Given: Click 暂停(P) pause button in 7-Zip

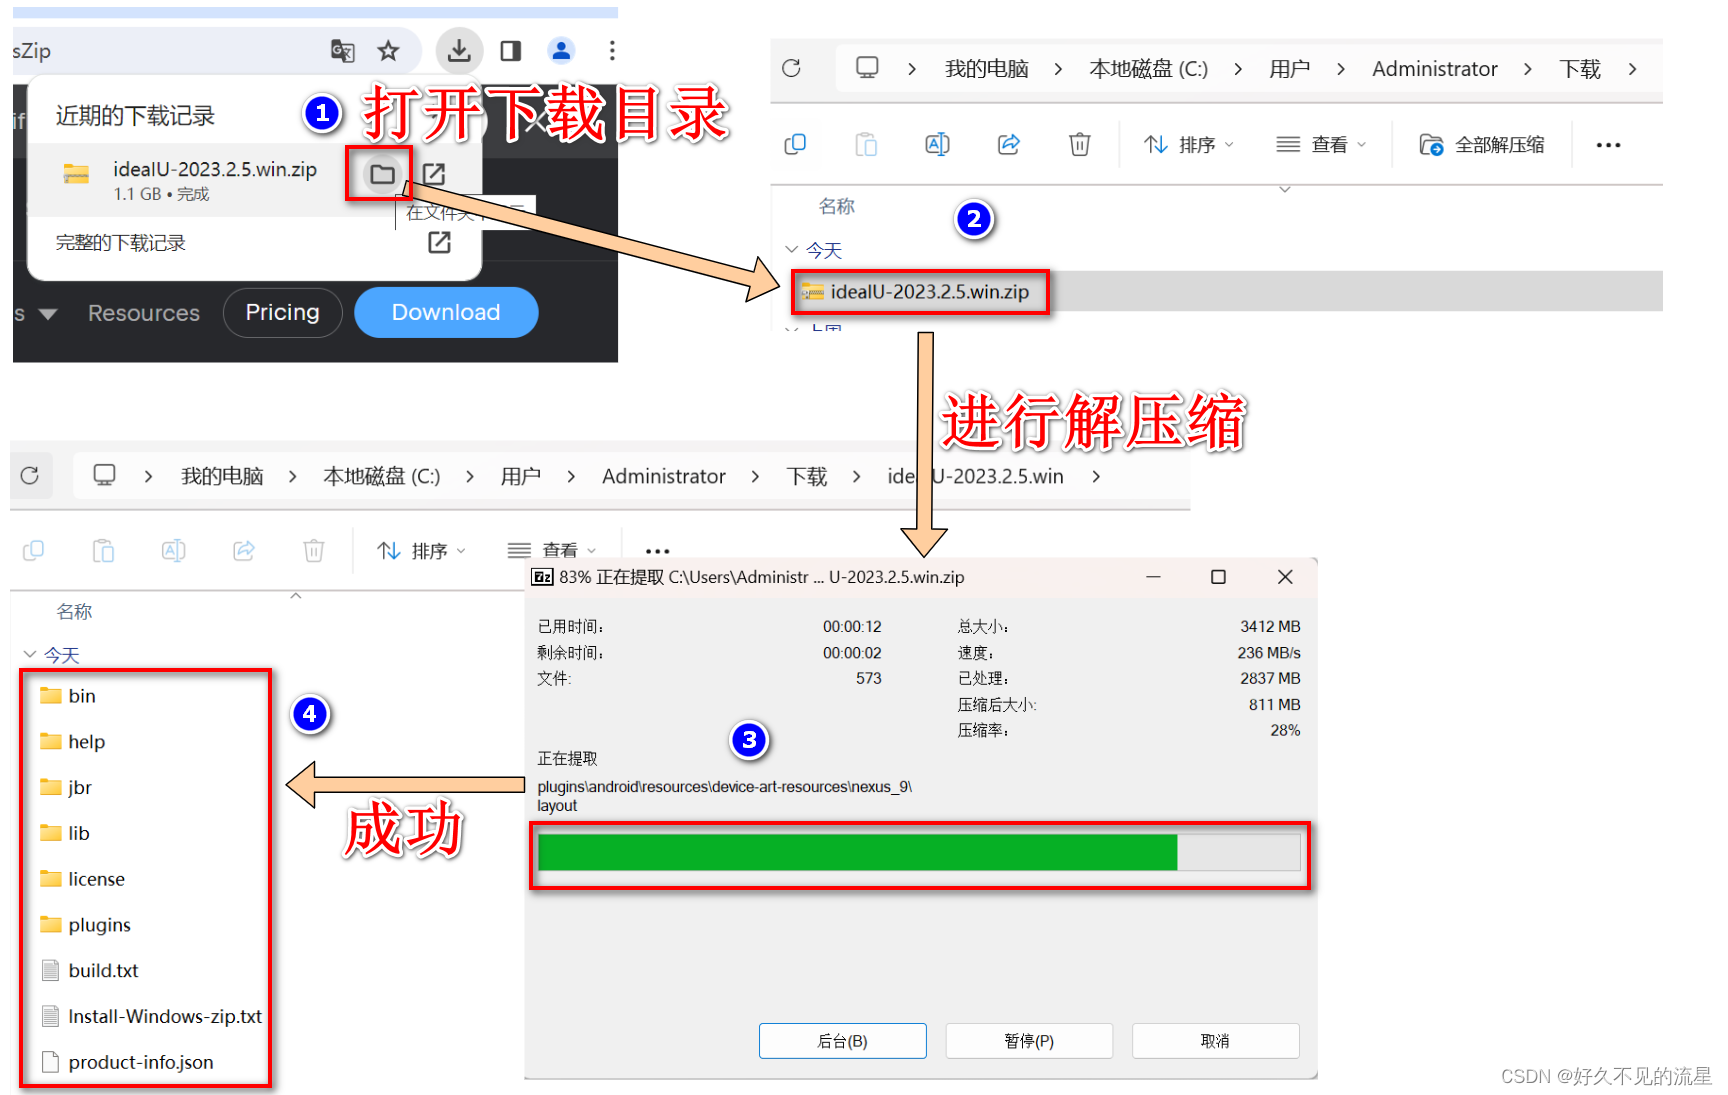Looking at the screenshot, I should tap(1029, 1041).
